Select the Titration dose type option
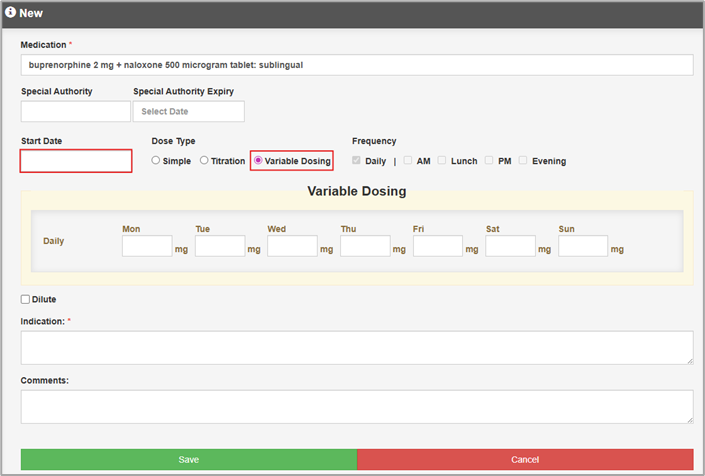The width and height of the screenshot is (705, 476). coord(204,161)
